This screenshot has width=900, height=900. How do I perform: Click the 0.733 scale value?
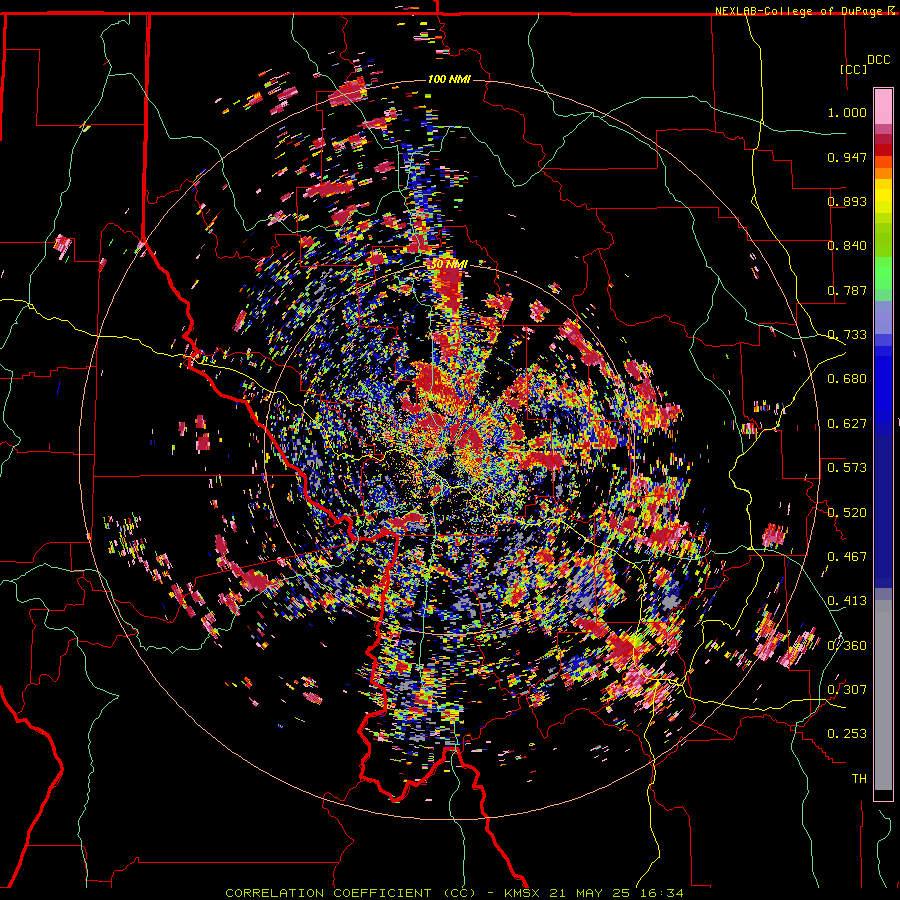click(x=847, y=335)
